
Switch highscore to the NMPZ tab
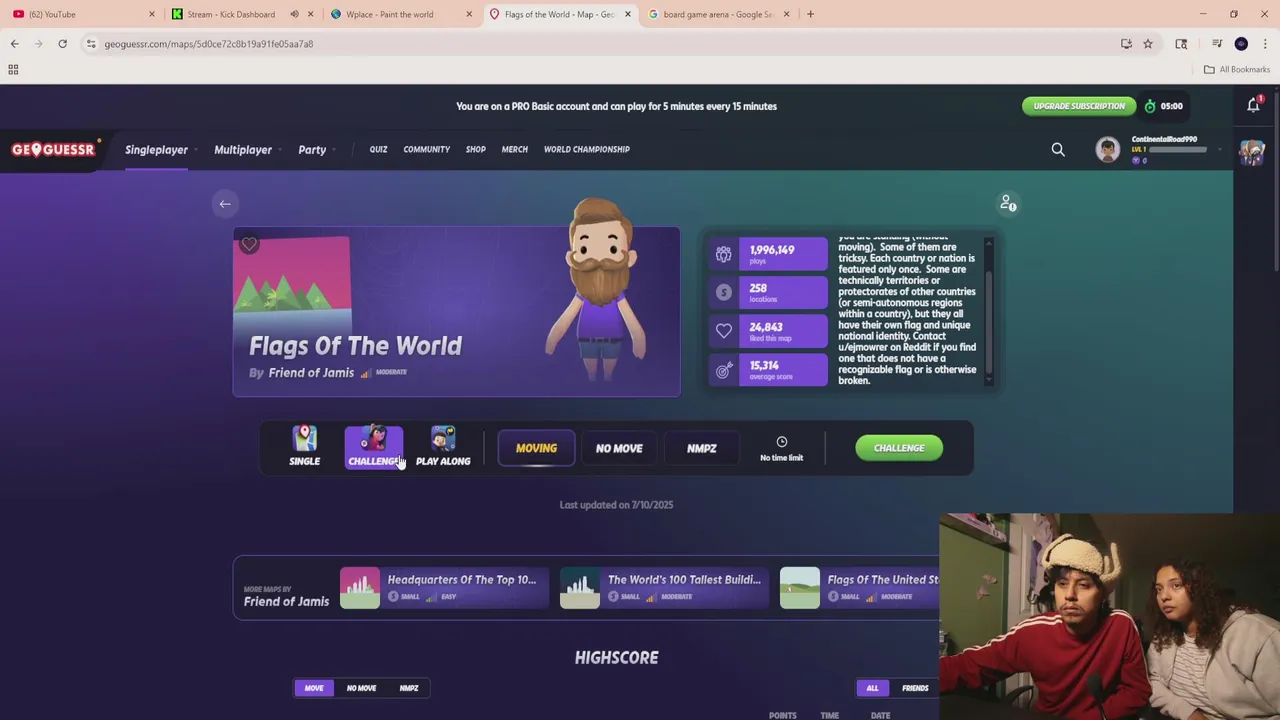tap(409, 688)
